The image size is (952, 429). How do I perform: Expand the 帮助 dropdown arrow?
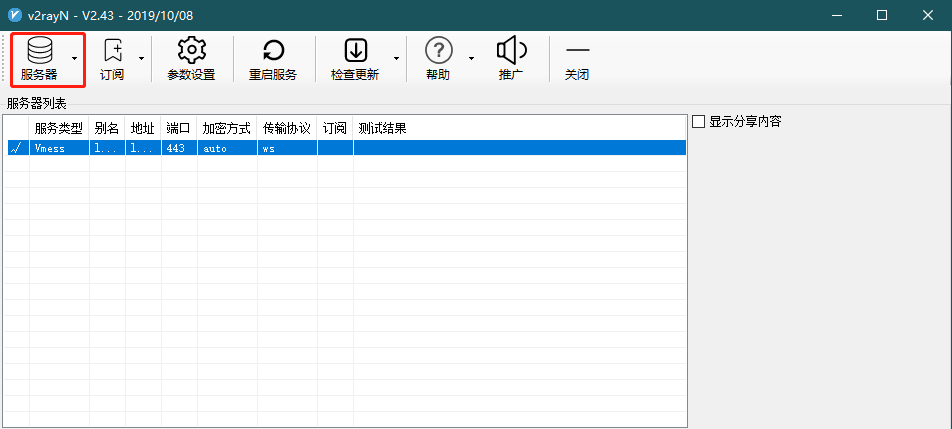click(x=471, y=59)
